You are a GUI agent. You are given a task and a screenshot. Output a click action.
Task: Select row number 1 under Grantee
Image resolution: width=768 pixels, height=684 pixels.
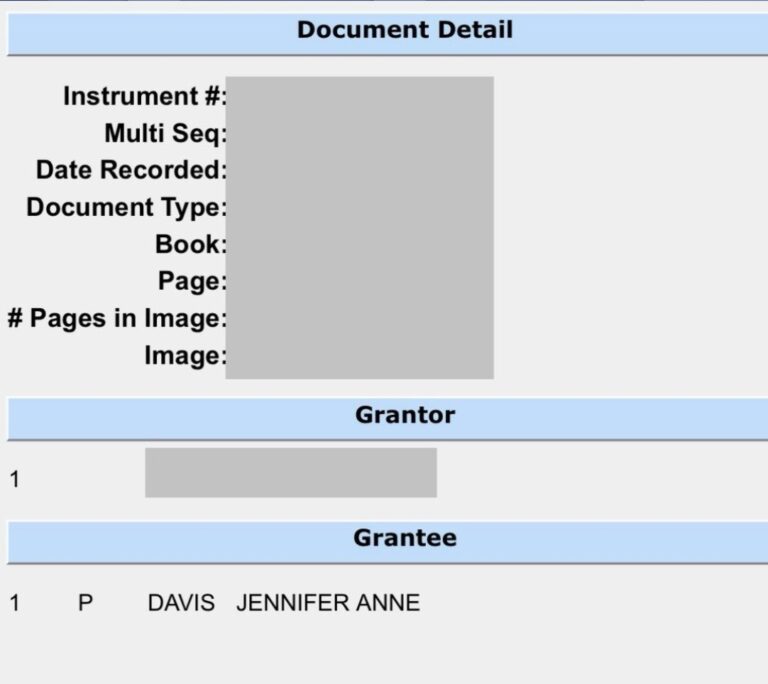15,603
